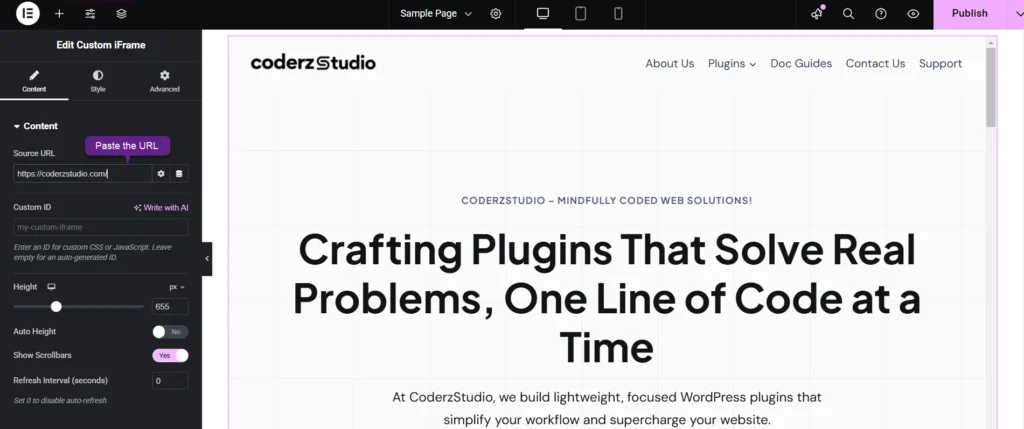Switch to tablet preview mode
The image size is (1024, 429).
(x=581, y=14)
